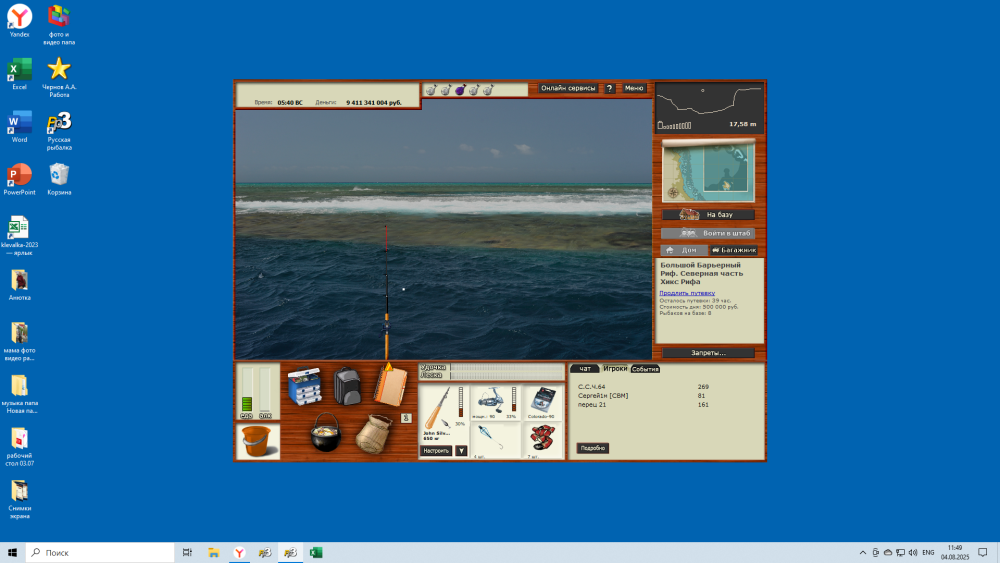Image resolution: width=1000 pixels, height=563 pixels.
Task: Open the blue tackle box
Action: coord(304,387)
